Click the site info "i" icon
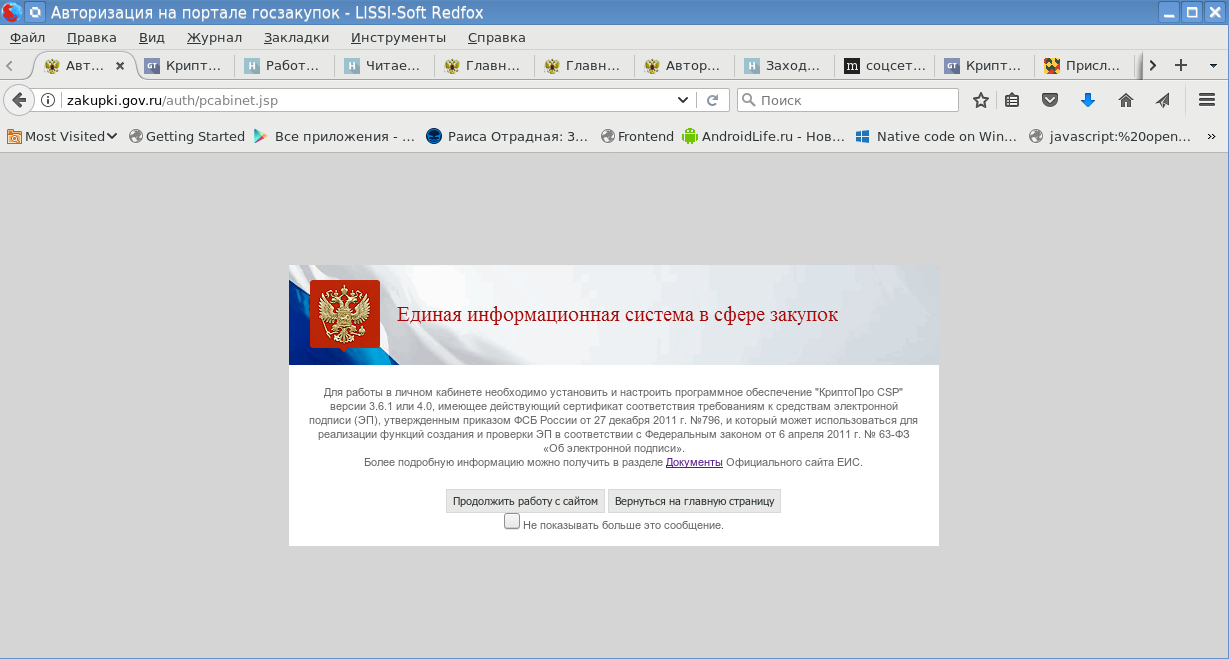The height and width of the screenshot is (659, 1229). 46,100
